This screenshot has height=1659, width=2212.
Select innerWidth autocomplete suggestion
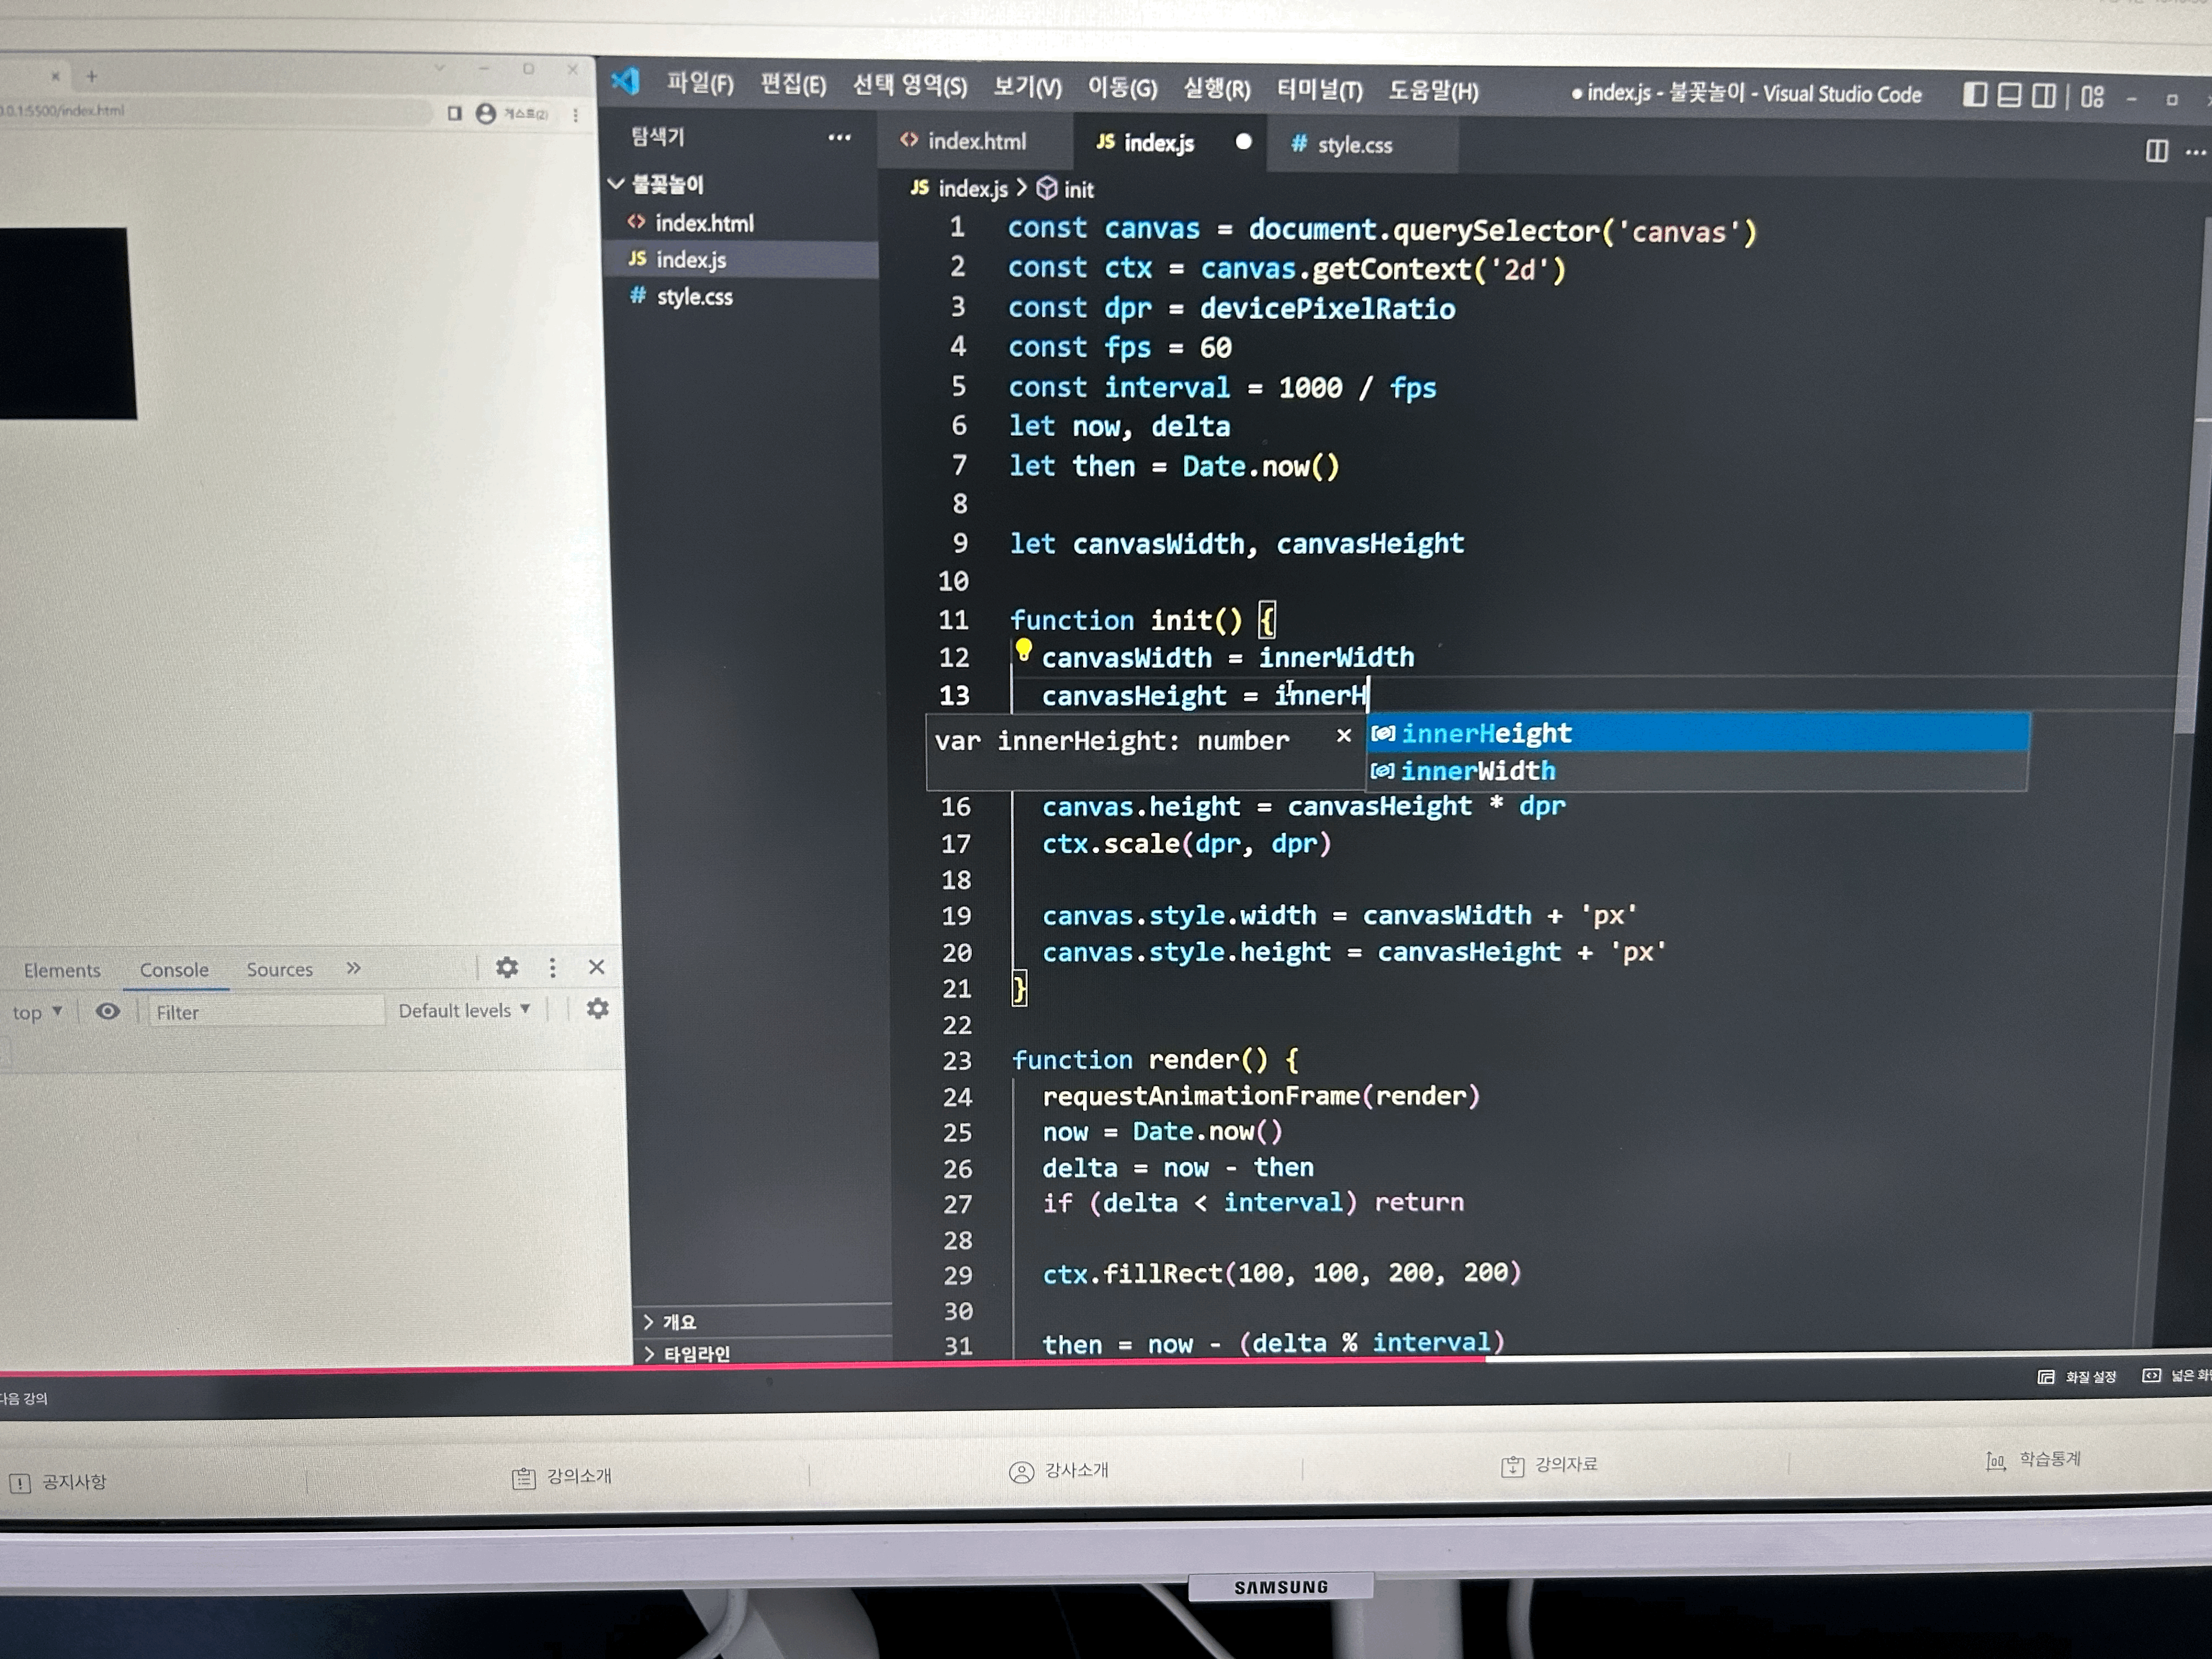[x=1697, y=771]
